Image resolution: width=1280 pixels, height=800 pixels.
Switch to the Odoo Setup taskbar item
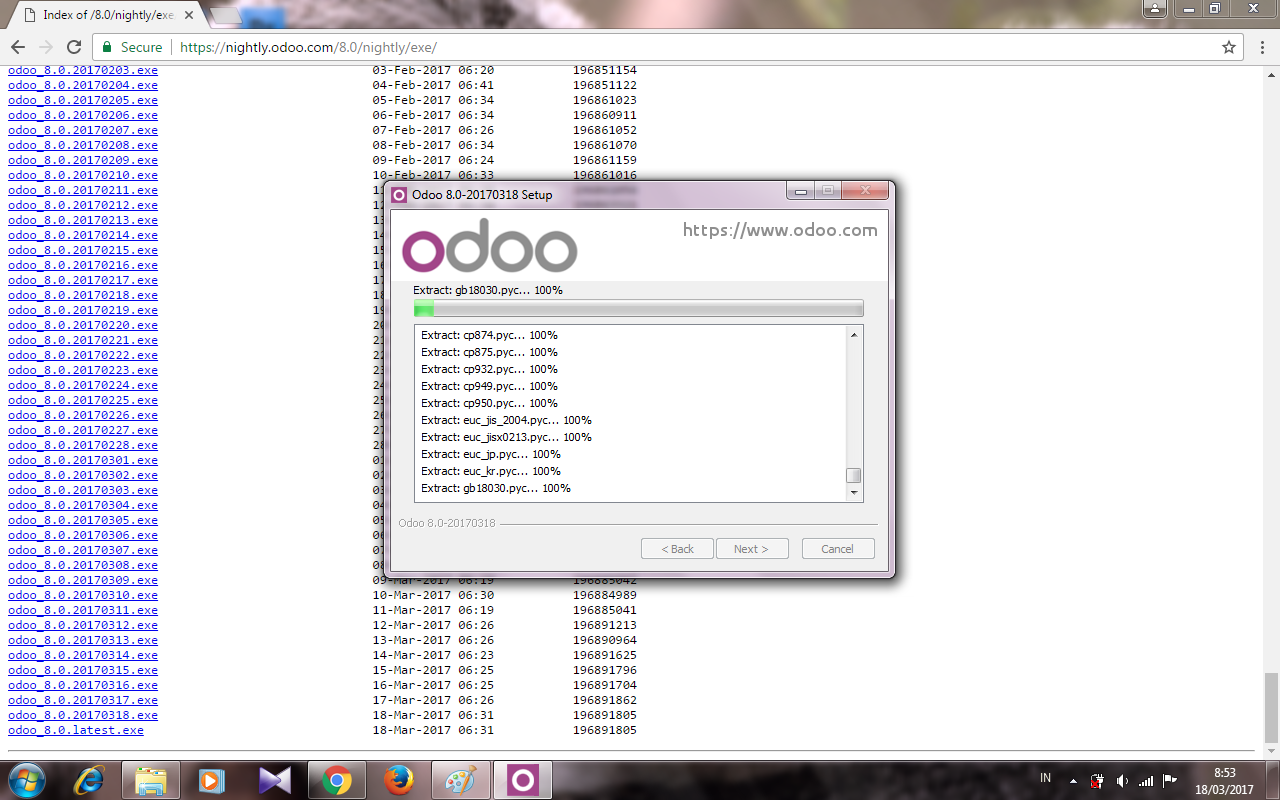click(x=523, y=780)
